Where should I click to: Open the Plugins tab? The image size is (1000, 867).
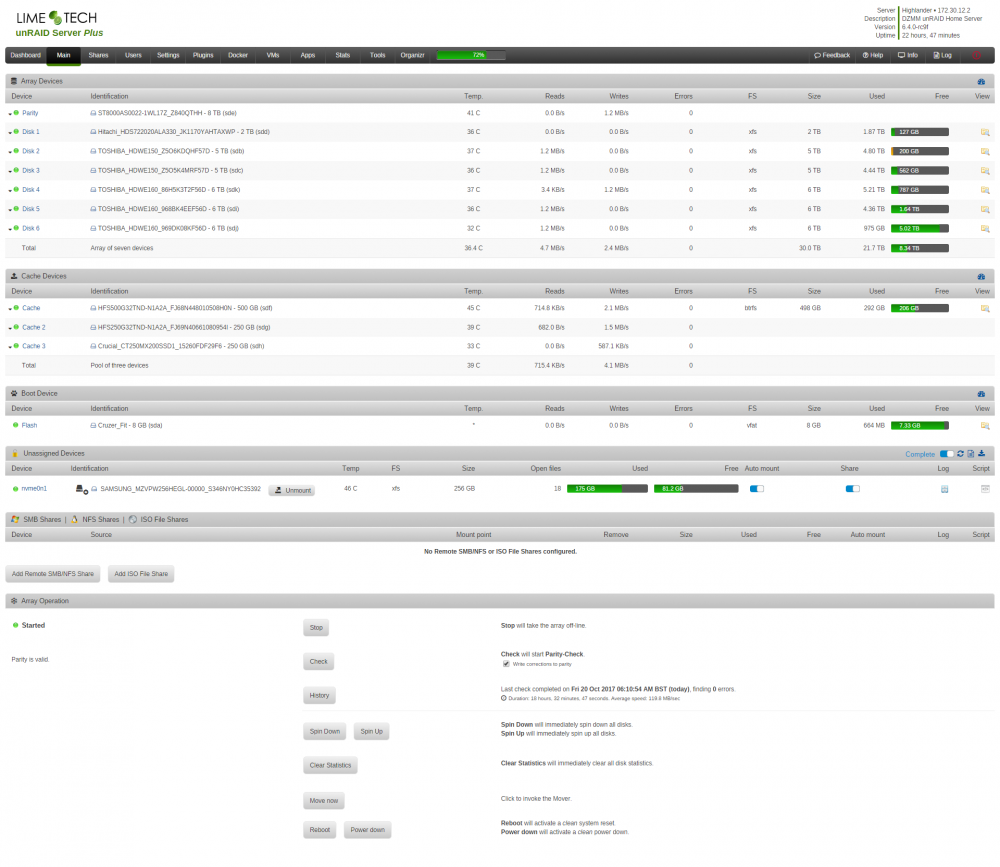click(x=203, y=56)
